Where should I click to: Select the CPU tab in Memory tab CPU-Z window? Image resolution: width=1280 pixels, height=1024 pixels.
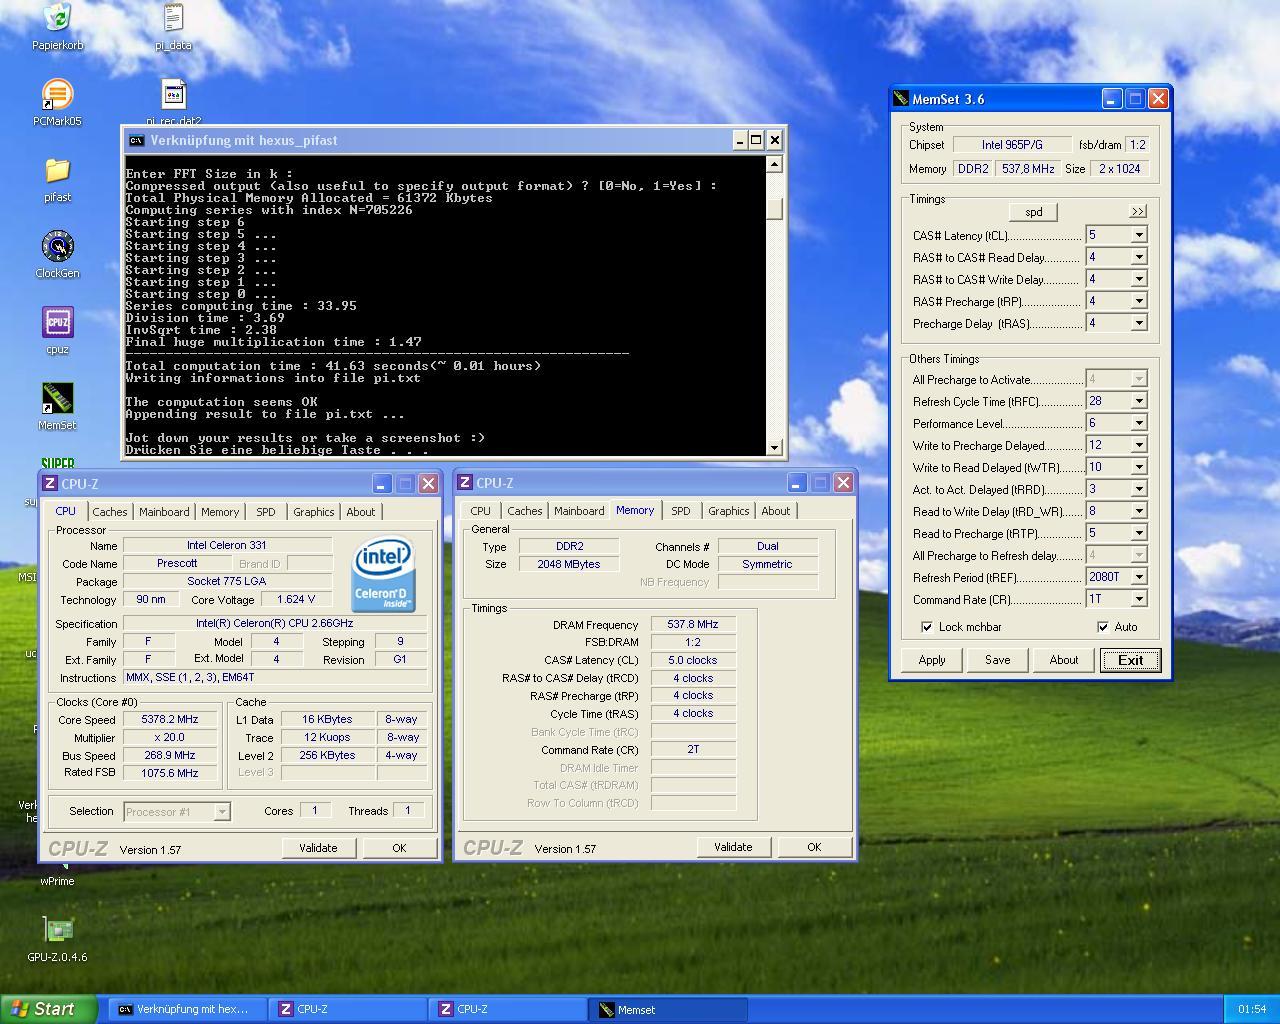coord(480,511)
